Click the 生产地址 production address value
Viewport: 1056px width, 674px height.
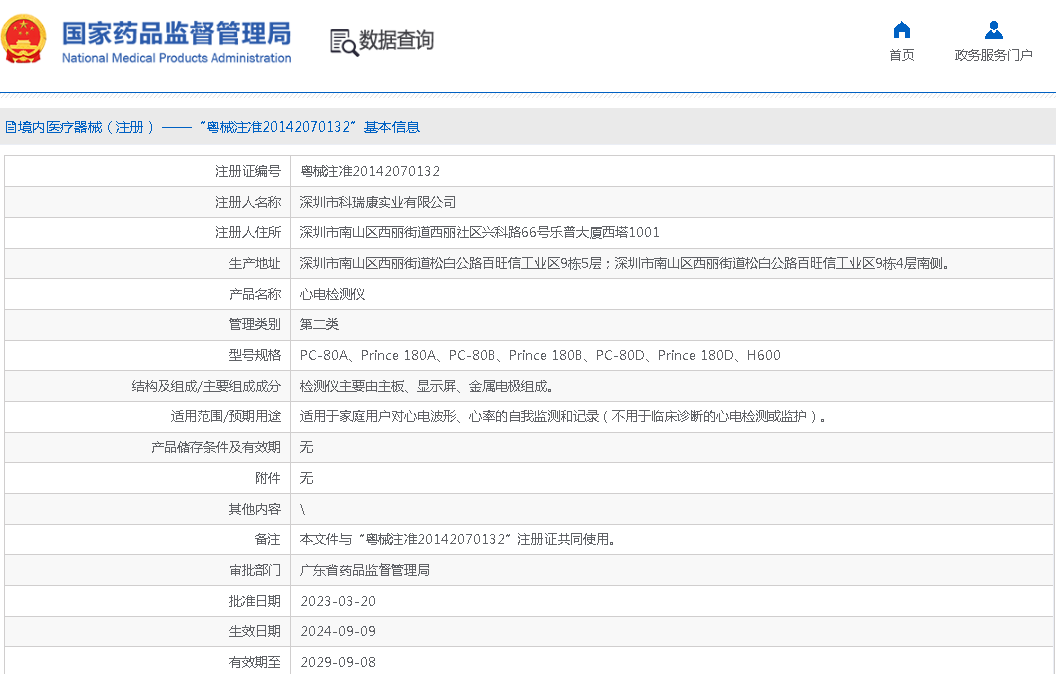coord(625,264)
